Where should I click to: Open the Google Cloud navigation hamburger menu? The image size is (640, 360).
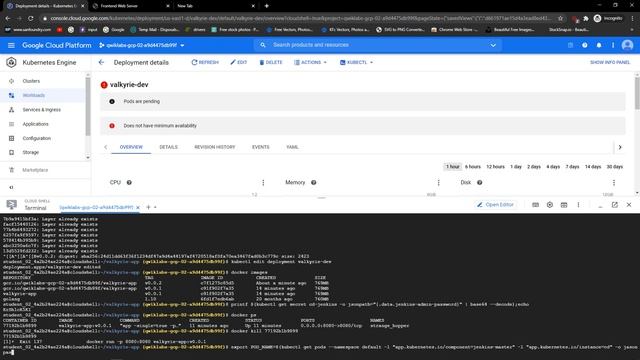11,45
